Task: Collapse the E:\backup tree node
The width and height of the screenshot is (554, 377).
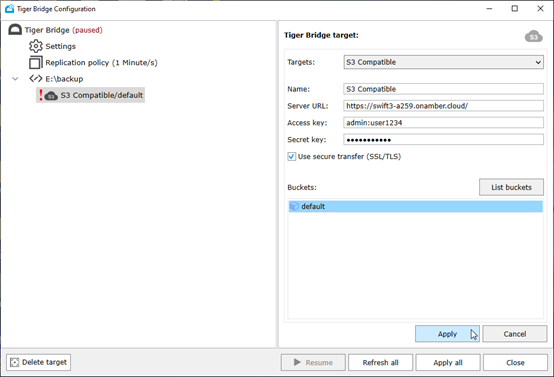Action: coord(15,78)
